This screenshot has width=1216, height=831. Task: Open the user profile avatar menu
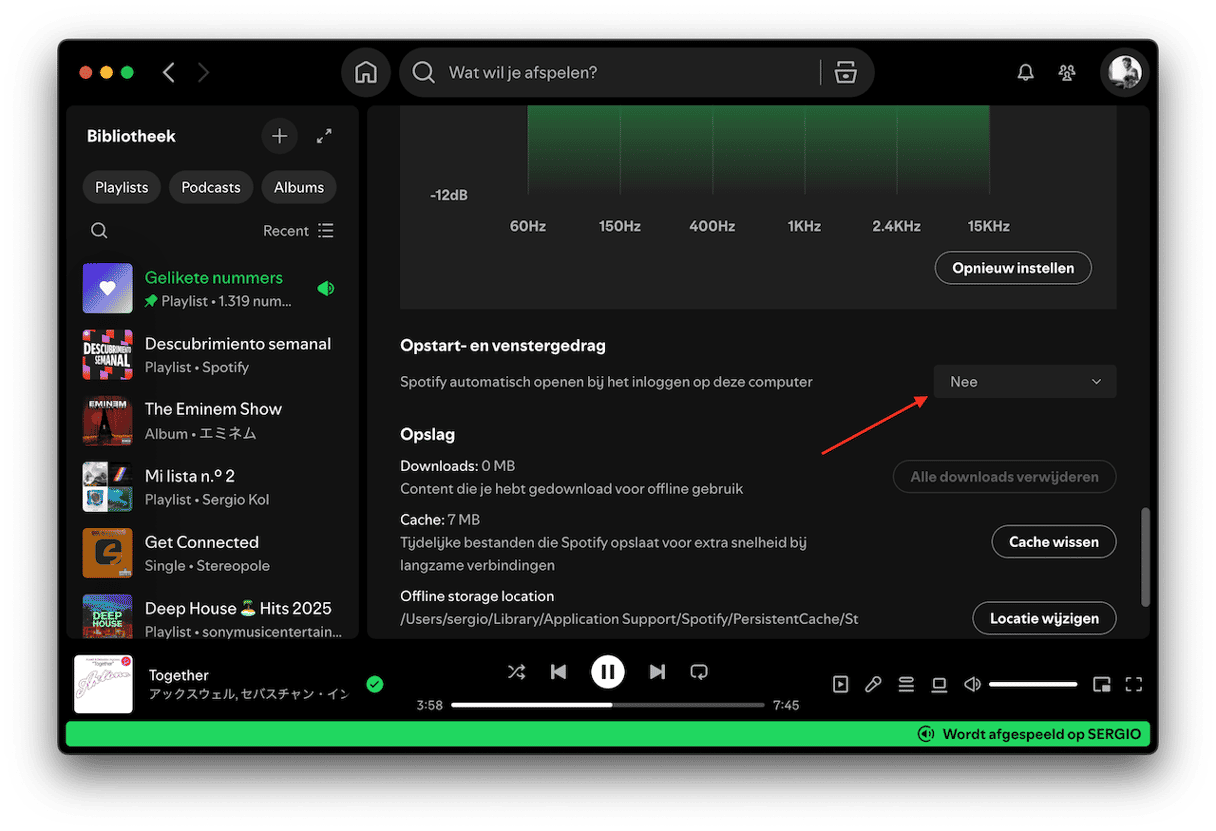(x=1124, y=73)
